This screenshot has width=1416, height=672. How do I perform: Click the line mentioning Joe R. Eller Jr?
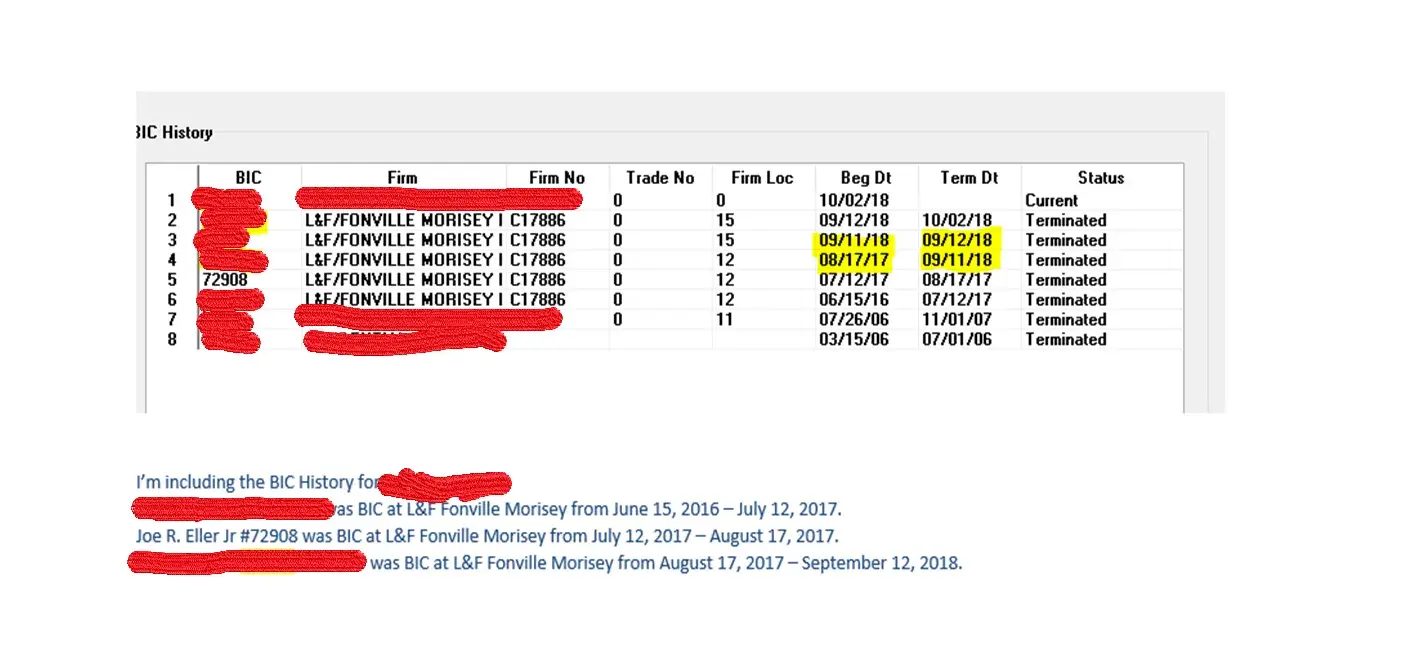[x=487, y=536]
